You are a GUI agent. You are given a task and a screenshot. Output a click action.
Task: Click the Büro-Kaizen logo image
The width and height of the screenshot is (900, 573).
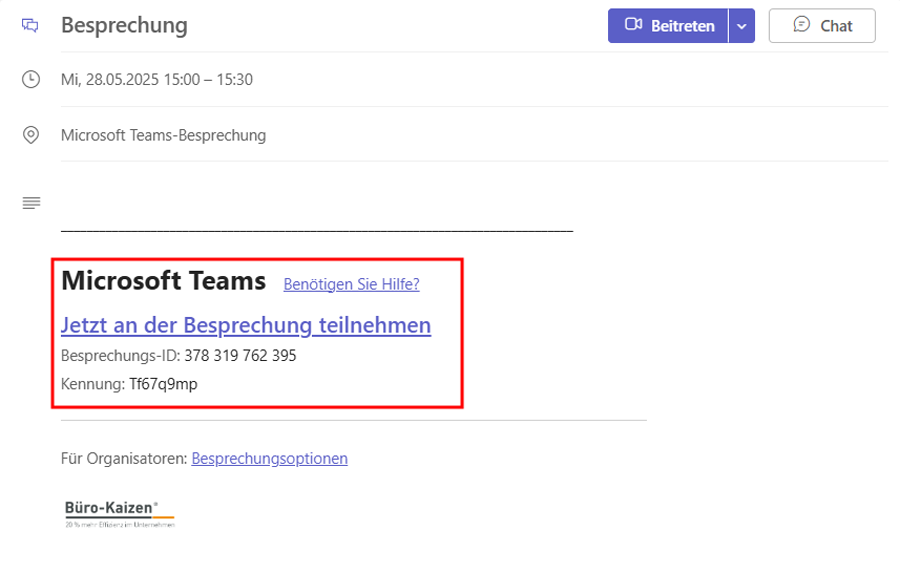coord(119,514)
